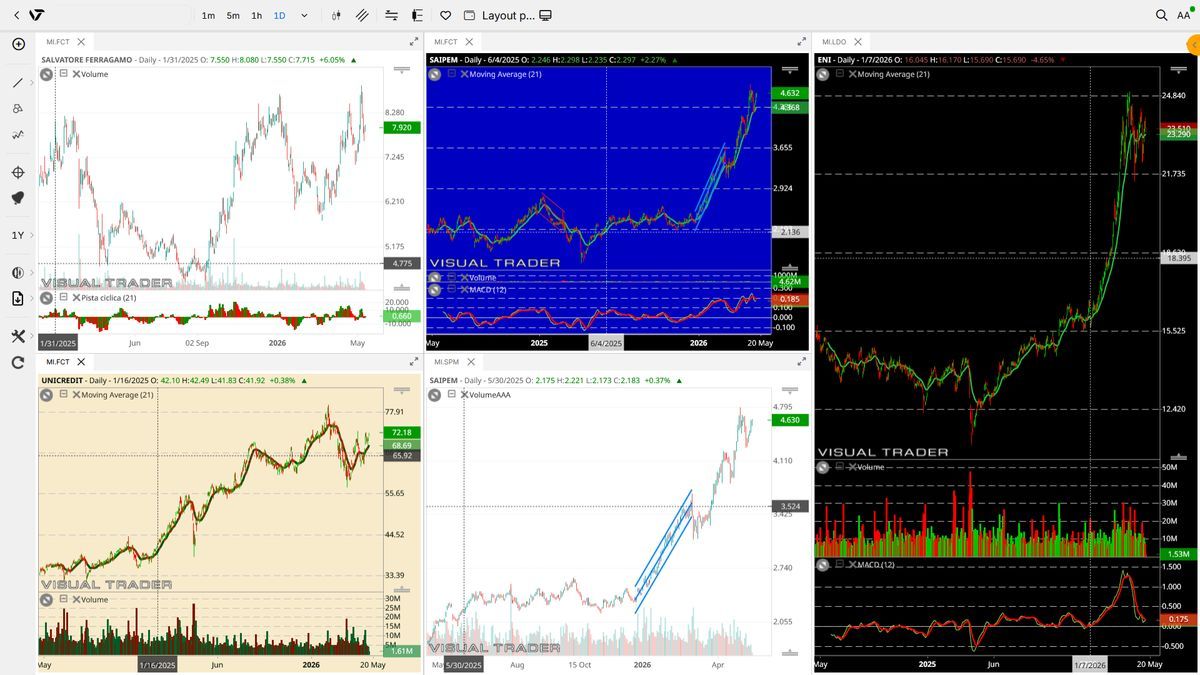Screen dimensions: 1200x675
Task: Click the green 7.920 price label on Ferragamo scale
Action: pyautogui.click(x=402, y=128)
